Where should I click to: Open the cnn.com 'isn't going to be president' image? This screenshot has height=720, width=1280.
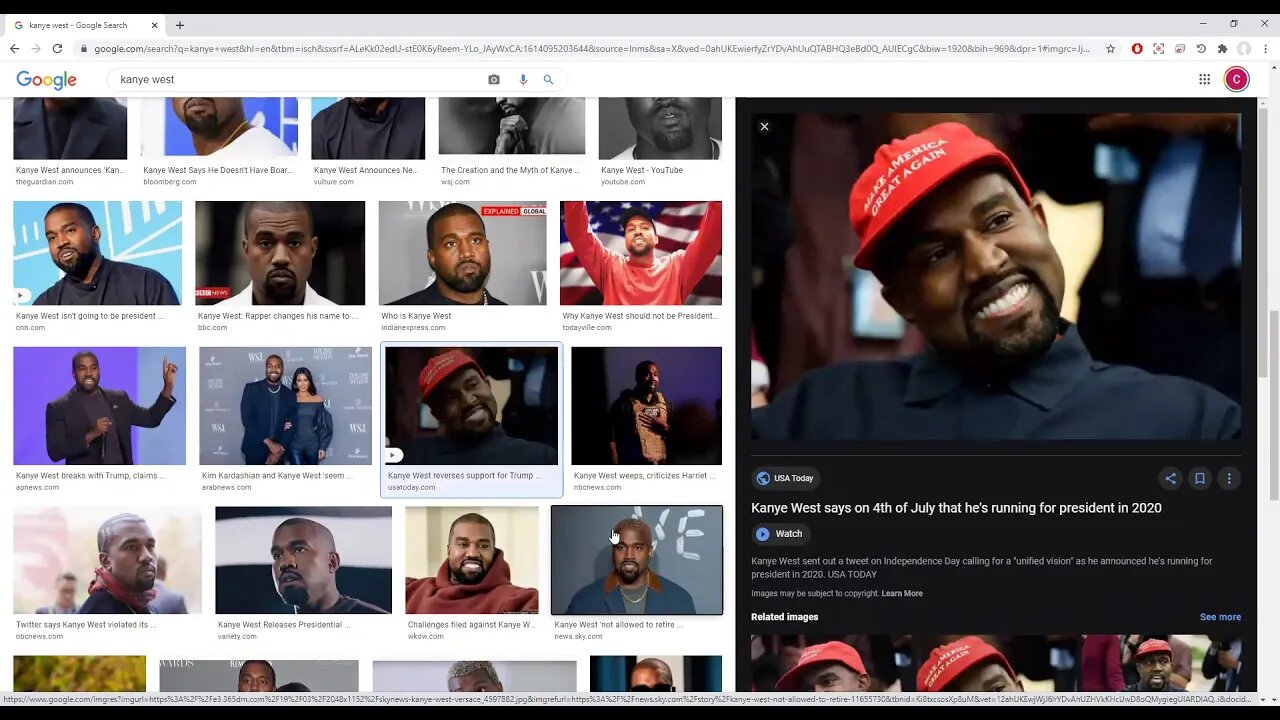point(98,253)
